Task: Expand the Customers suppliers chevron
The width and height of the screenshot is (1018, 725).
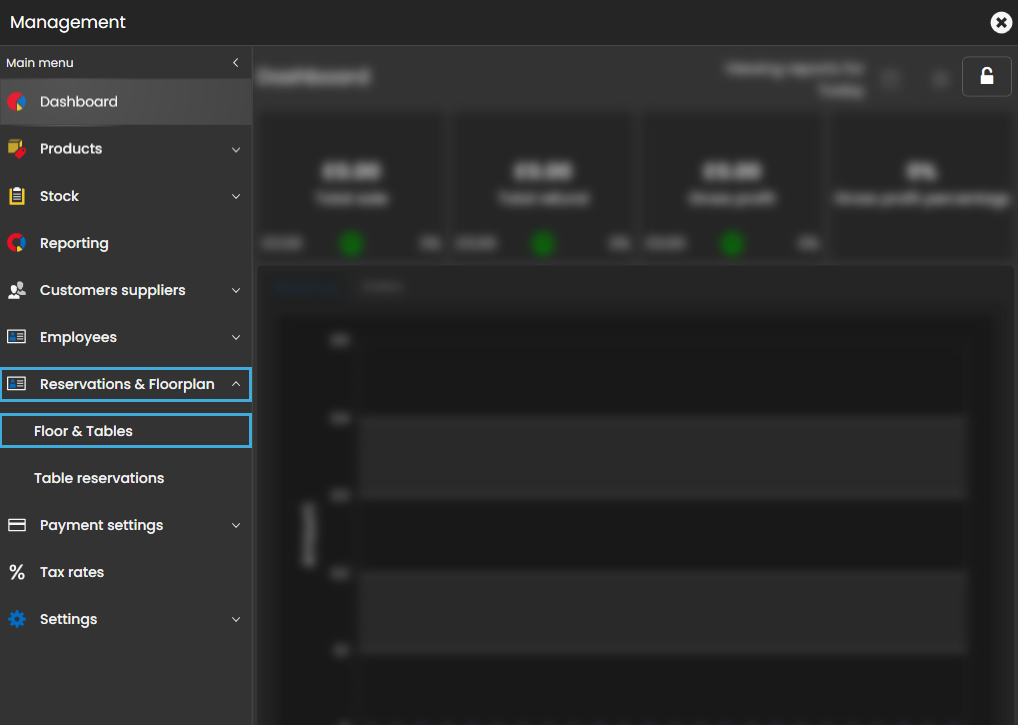Action: 236,291
